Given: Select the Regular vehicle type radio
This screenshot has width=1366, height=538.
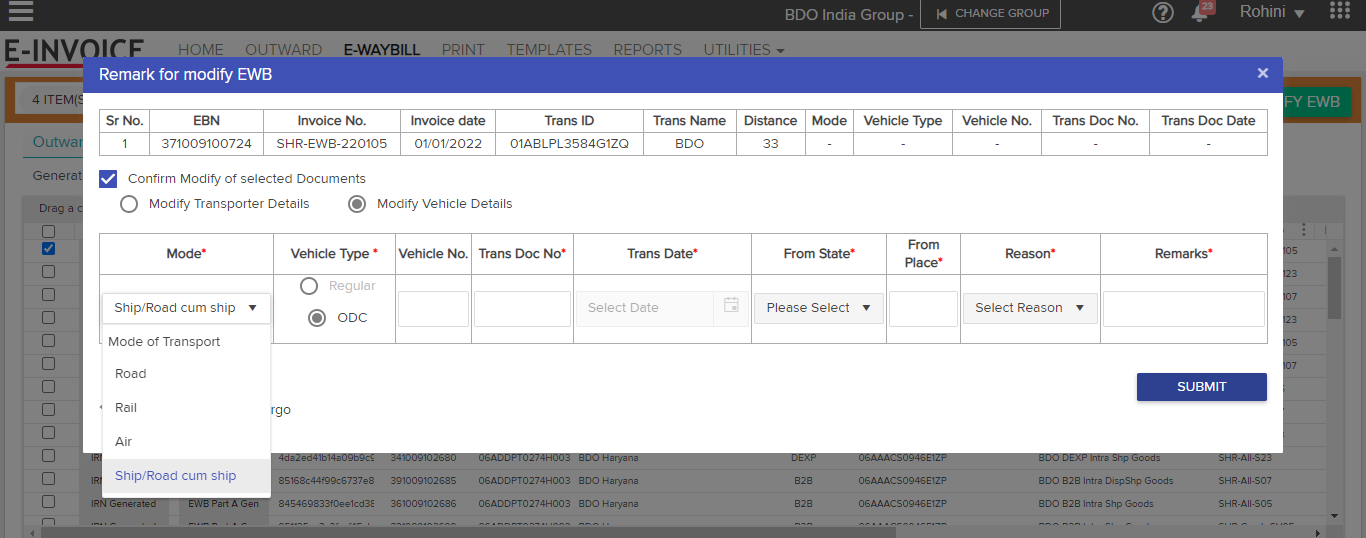Looking at the screenshot, I should 310,286.
